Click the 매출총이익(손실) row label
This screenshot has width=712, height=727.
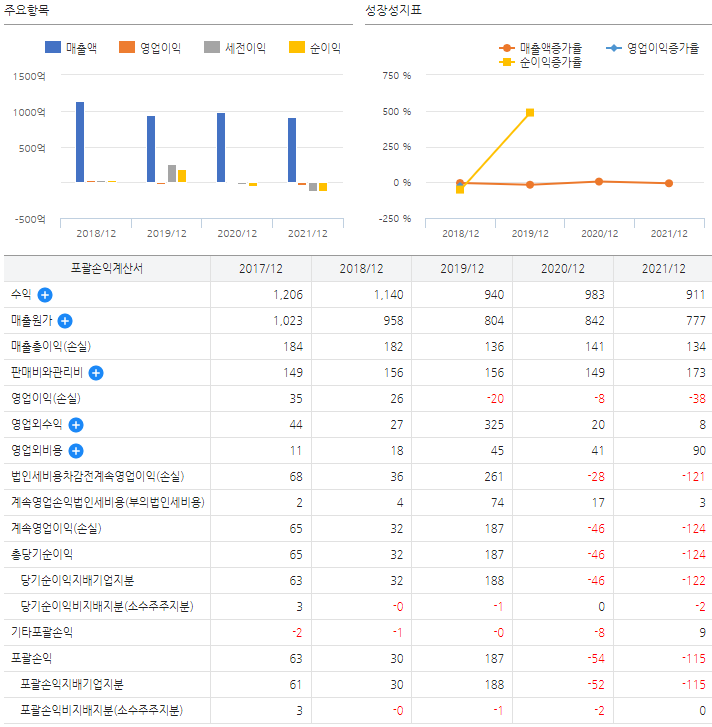(x=51, y=347)
